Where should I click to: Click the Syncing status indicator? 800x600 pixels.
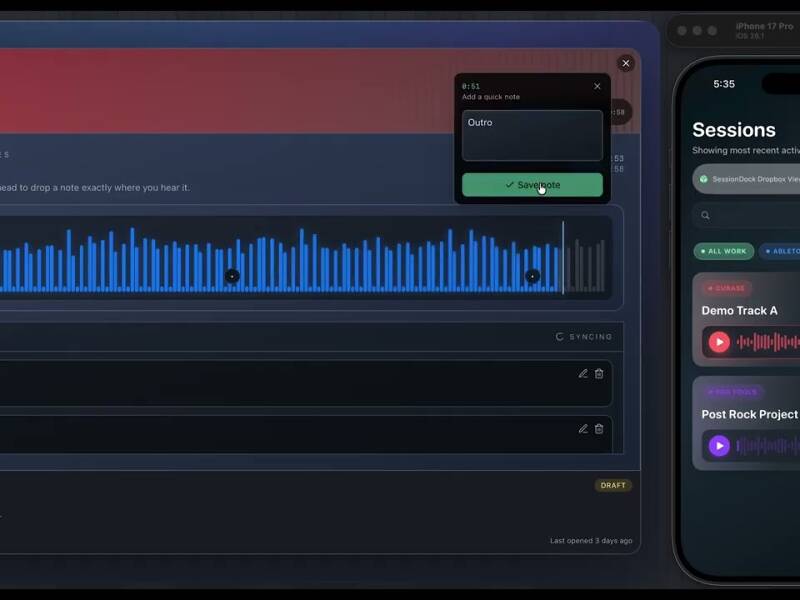pos(584,337)
